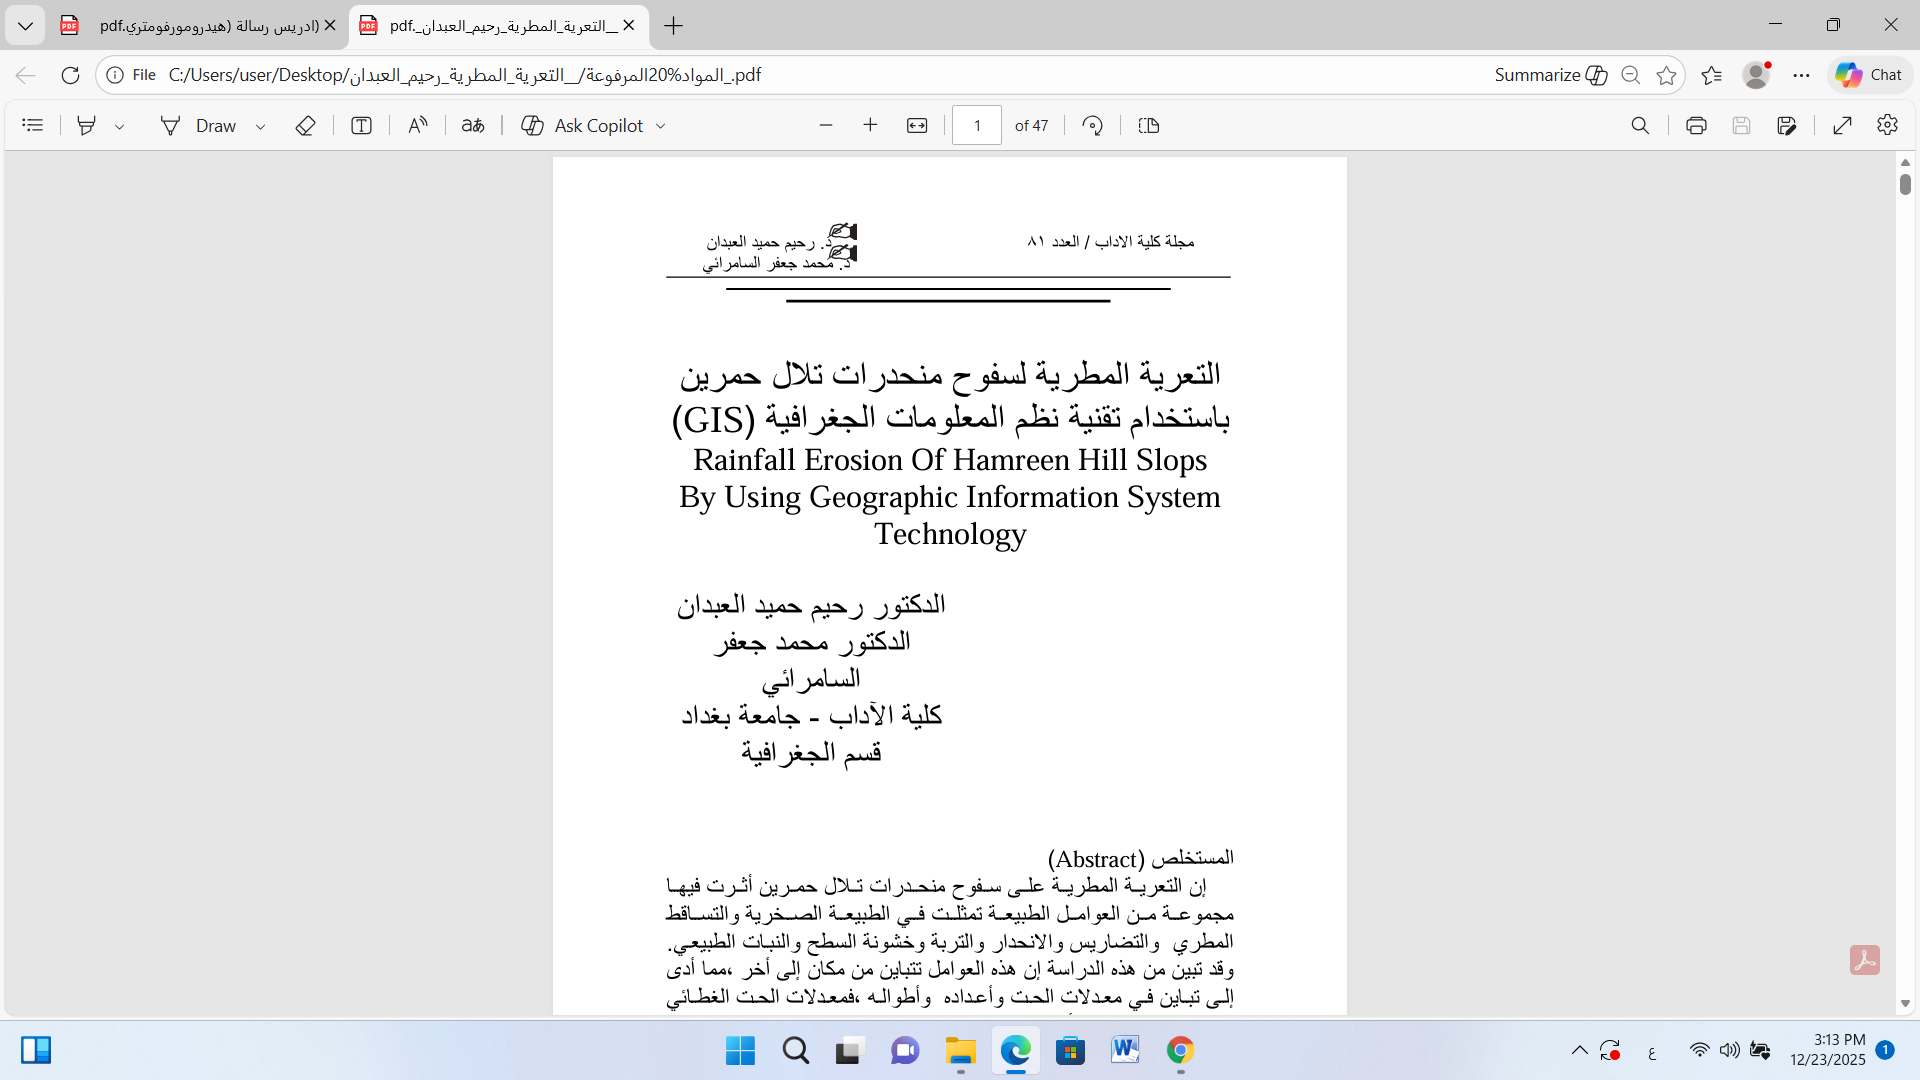Expand Draw pen options dropdown
Viewport: 1920px width, 1080px height.
[260, 126]
